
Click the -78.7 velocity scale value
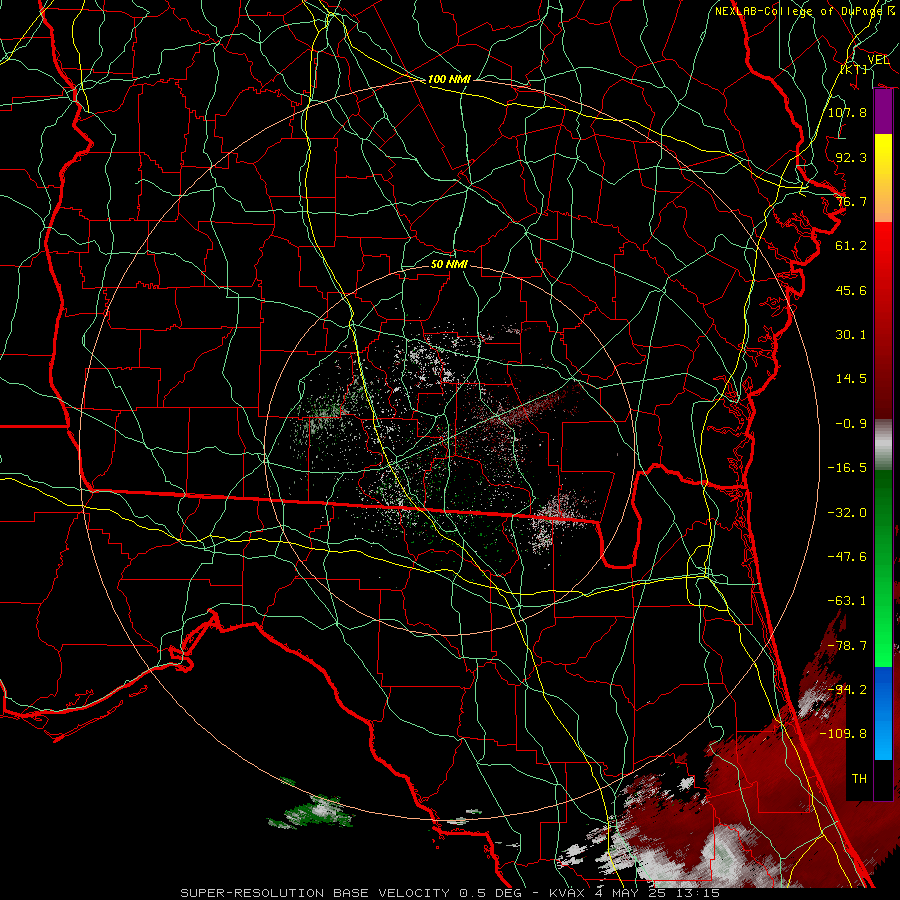click(847, 645)
